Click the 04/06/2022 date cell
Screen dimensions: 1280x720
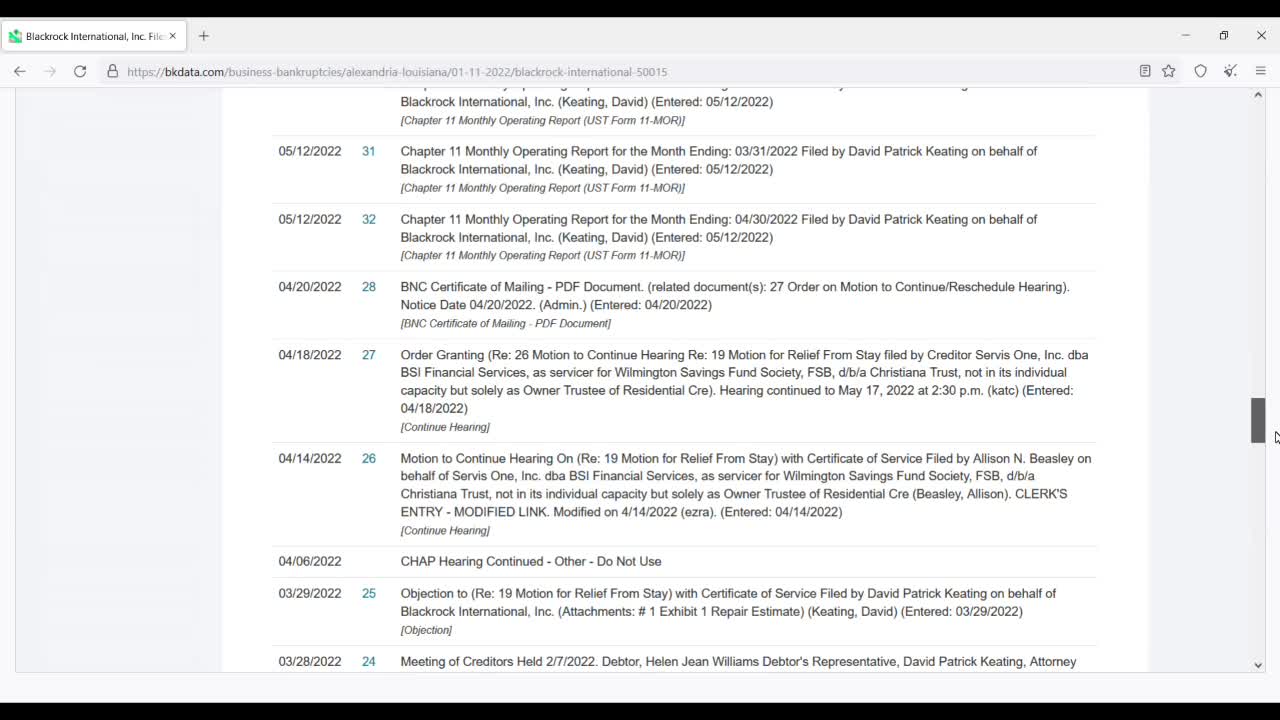(x=310, y=561)
